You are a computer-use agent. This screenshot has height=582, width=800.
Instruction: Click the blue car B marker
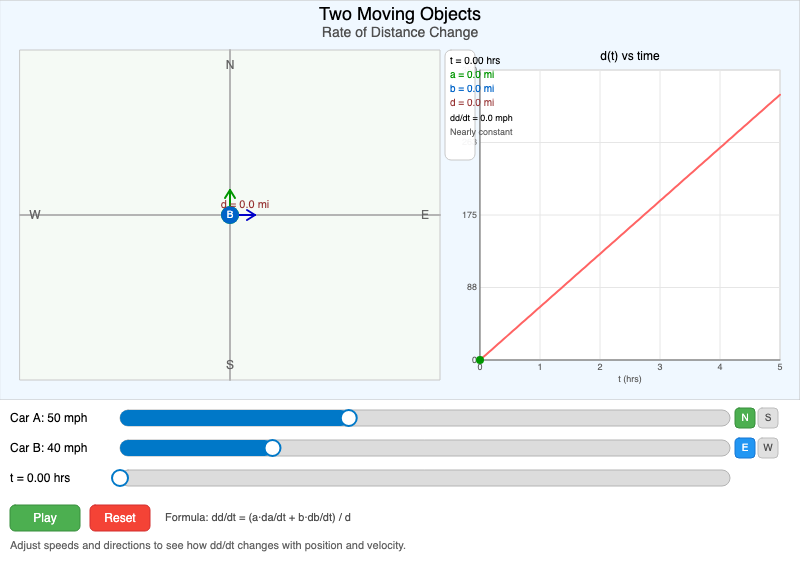(x=229, y=215)
